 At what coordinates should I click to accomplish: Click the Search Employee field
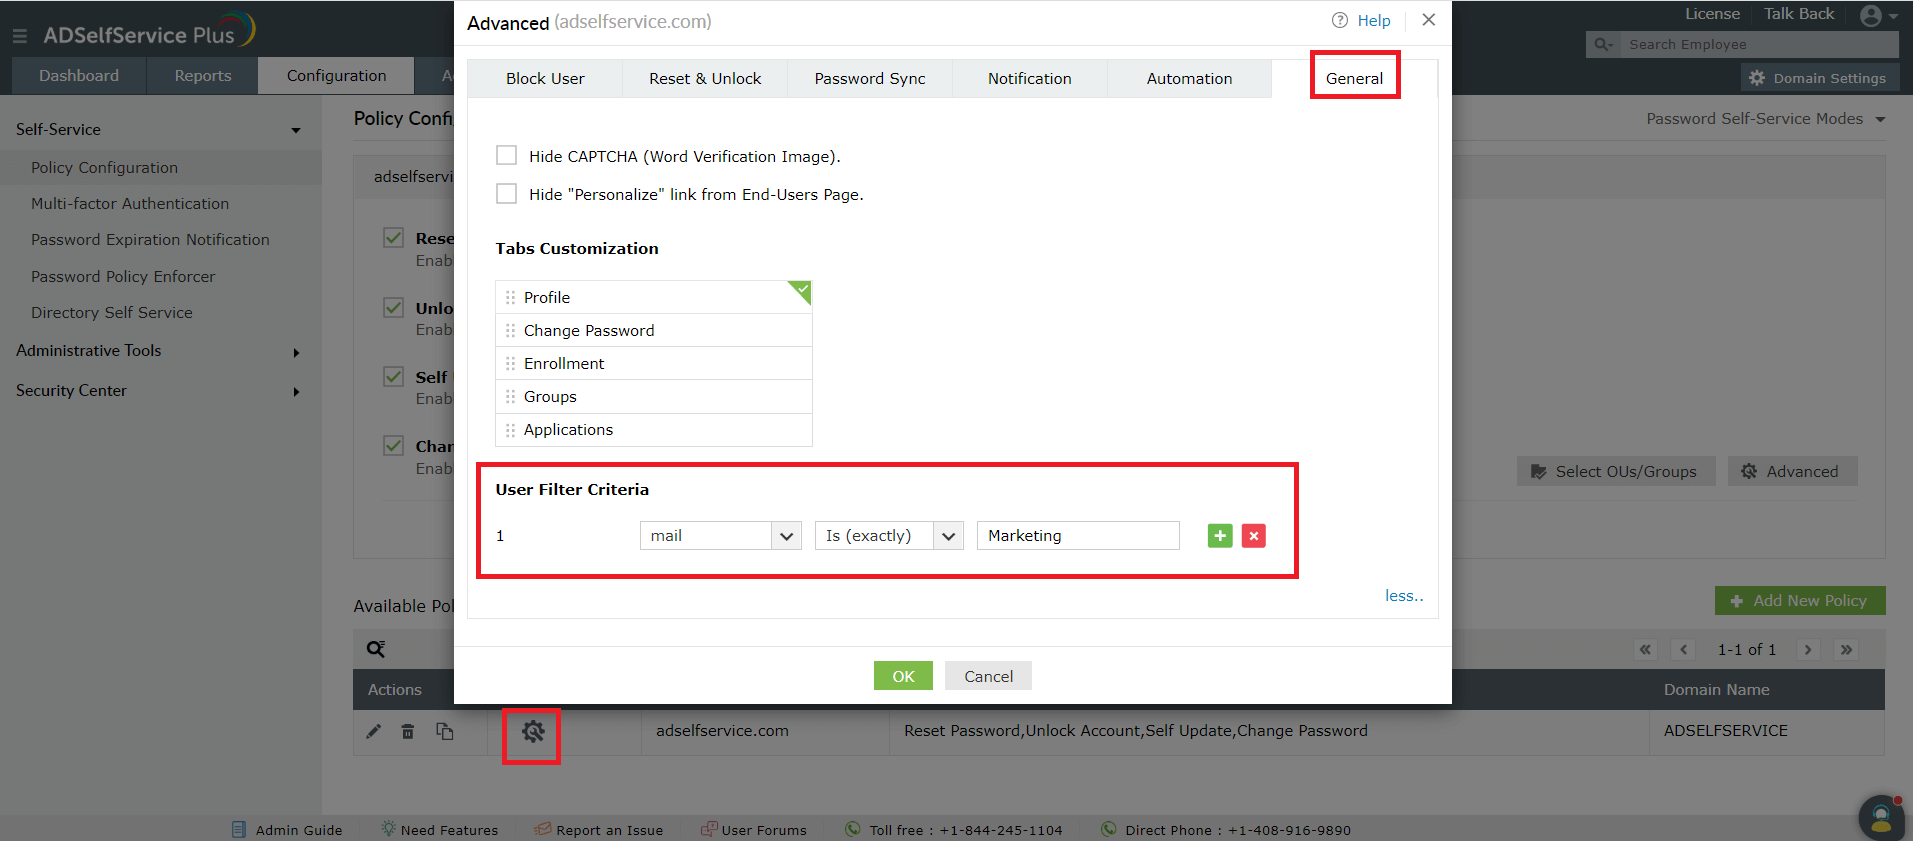click(1760, 45)
